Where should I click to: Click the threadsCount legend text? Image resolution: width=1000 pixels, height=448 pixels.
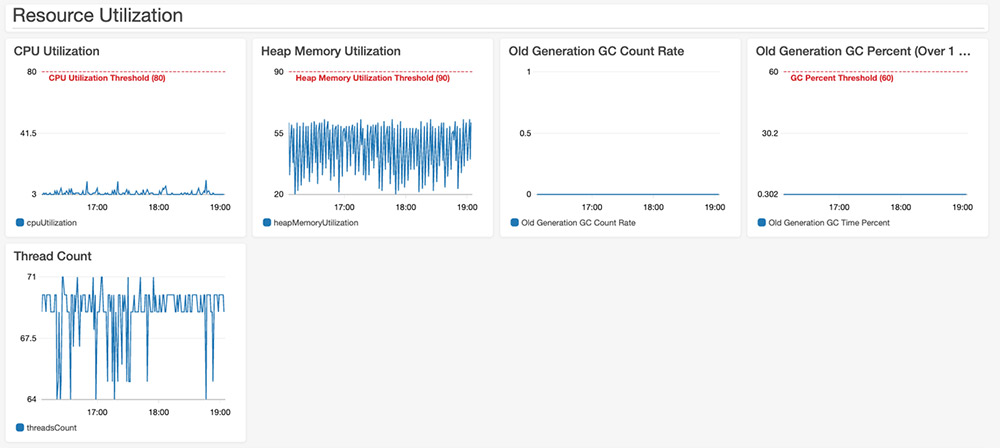[x=51, y=428]
